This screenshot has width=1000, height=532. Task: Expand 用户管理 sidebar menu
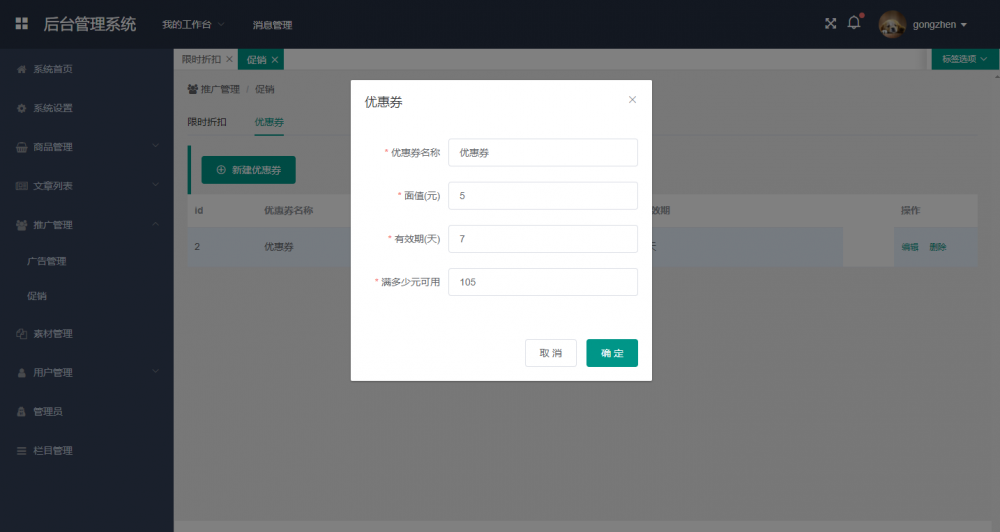[x=87, y=373]
